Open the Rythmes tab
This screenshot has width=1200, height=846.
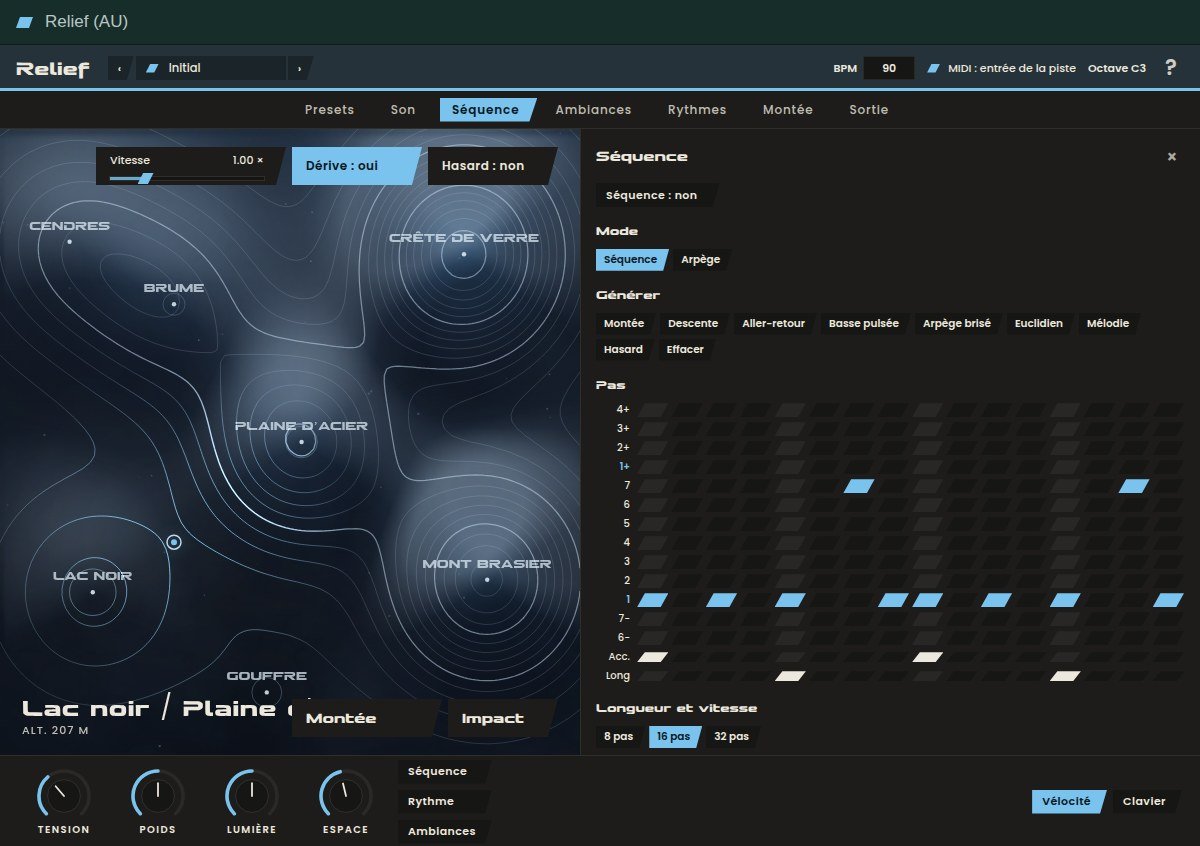coord(697,110)
